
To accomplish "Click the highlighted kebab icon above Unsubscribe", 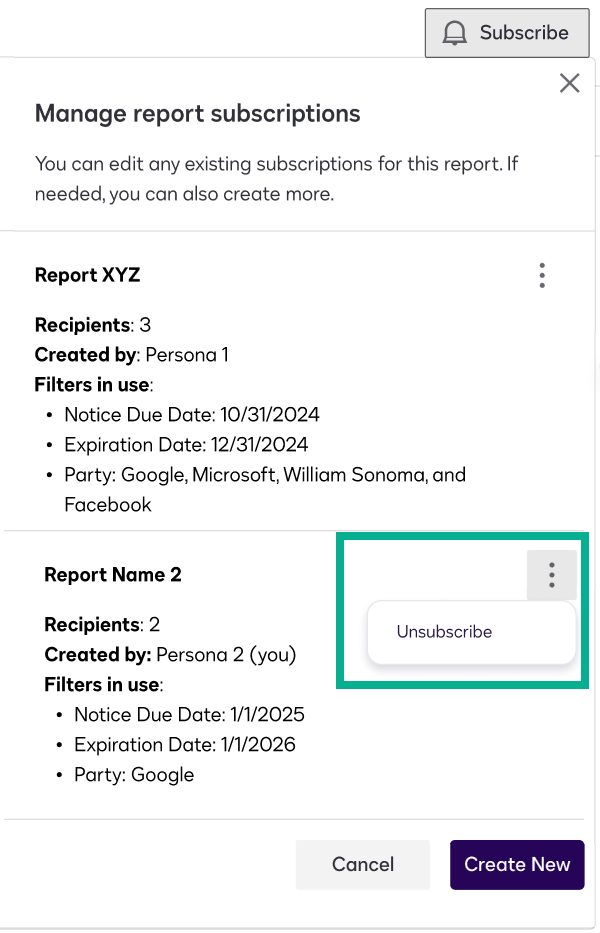I will pyautogui.click(x=551, y=575).
